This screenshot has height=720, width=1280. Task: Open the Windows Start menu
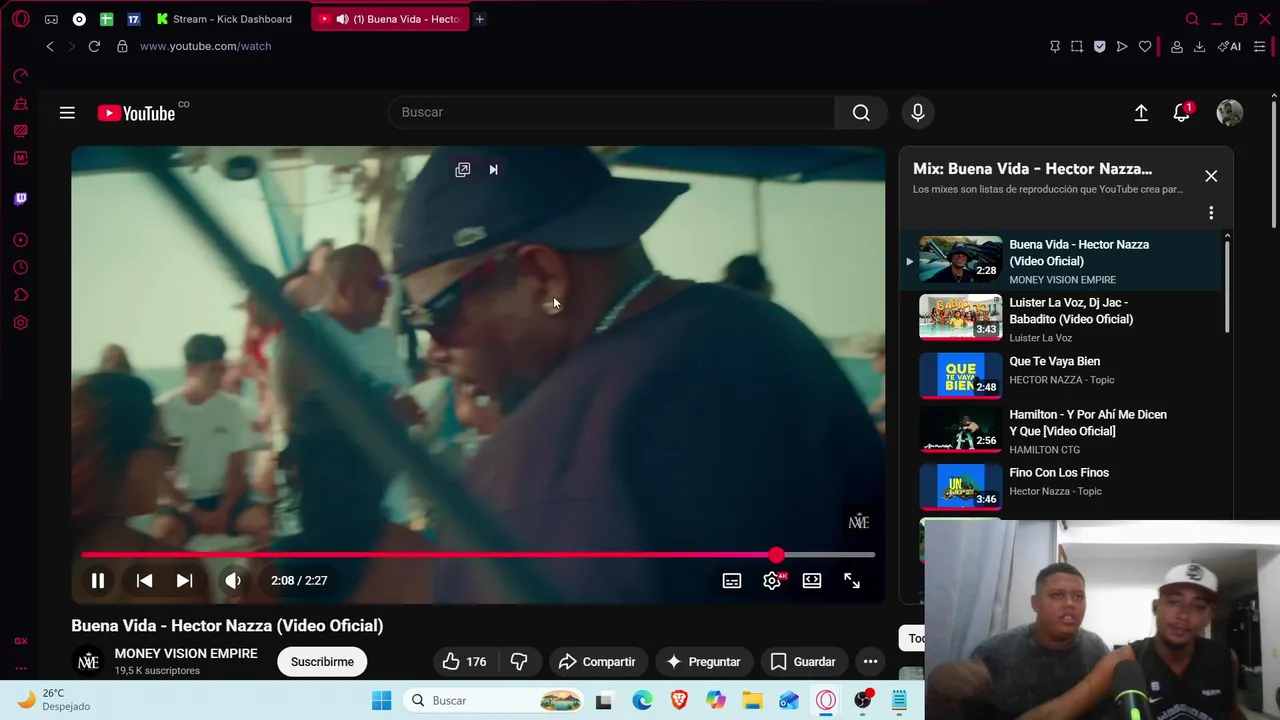coord(382,700)
